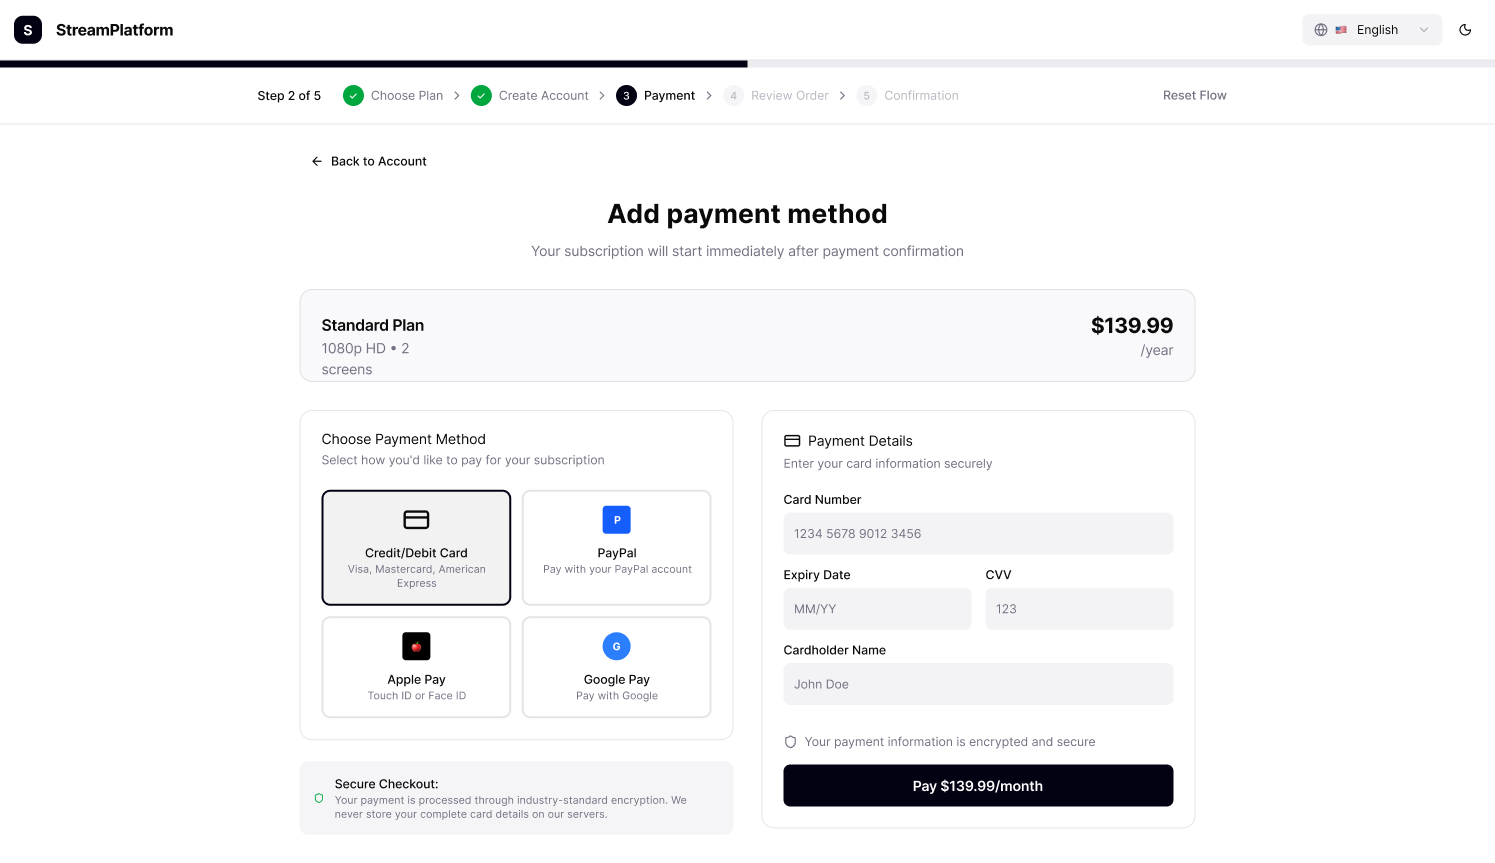Toggle dark mode with the moon icon
Image resolution: width=1495 pixels, height=863 pixels.
1464,30
